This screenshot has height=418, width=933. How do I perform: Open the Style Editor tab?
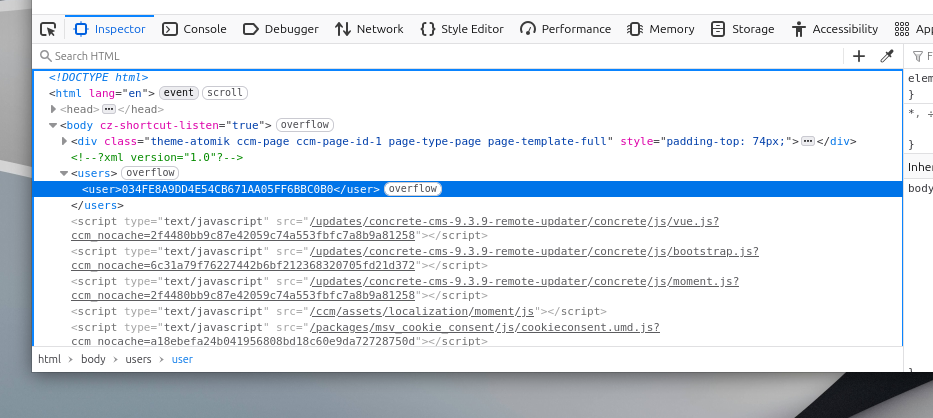(x=462, y=29)
